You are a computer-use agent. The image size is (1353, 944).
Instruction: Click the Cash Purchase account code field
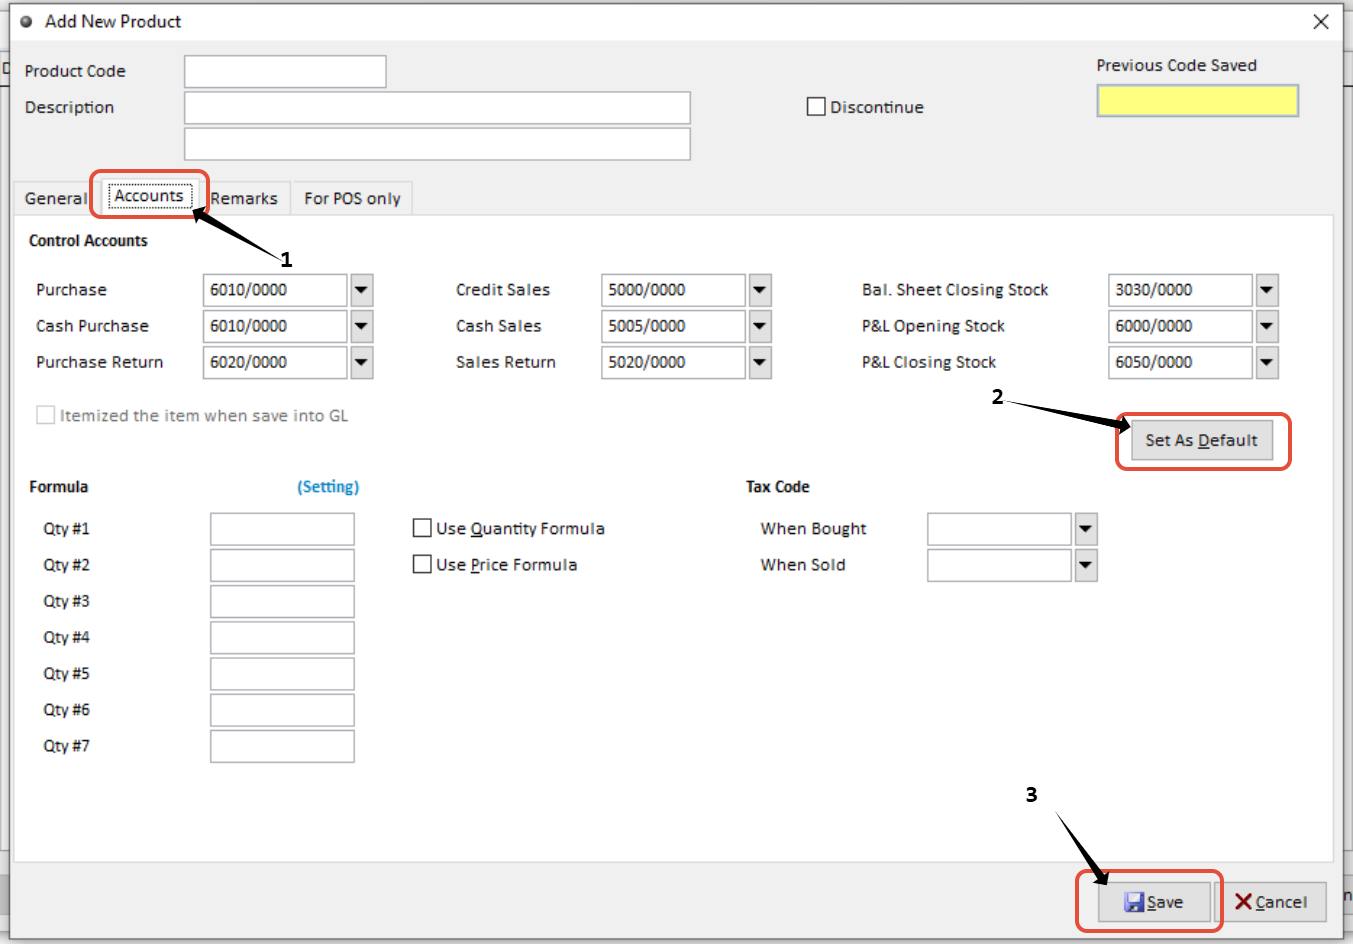[x=275, y=326]
